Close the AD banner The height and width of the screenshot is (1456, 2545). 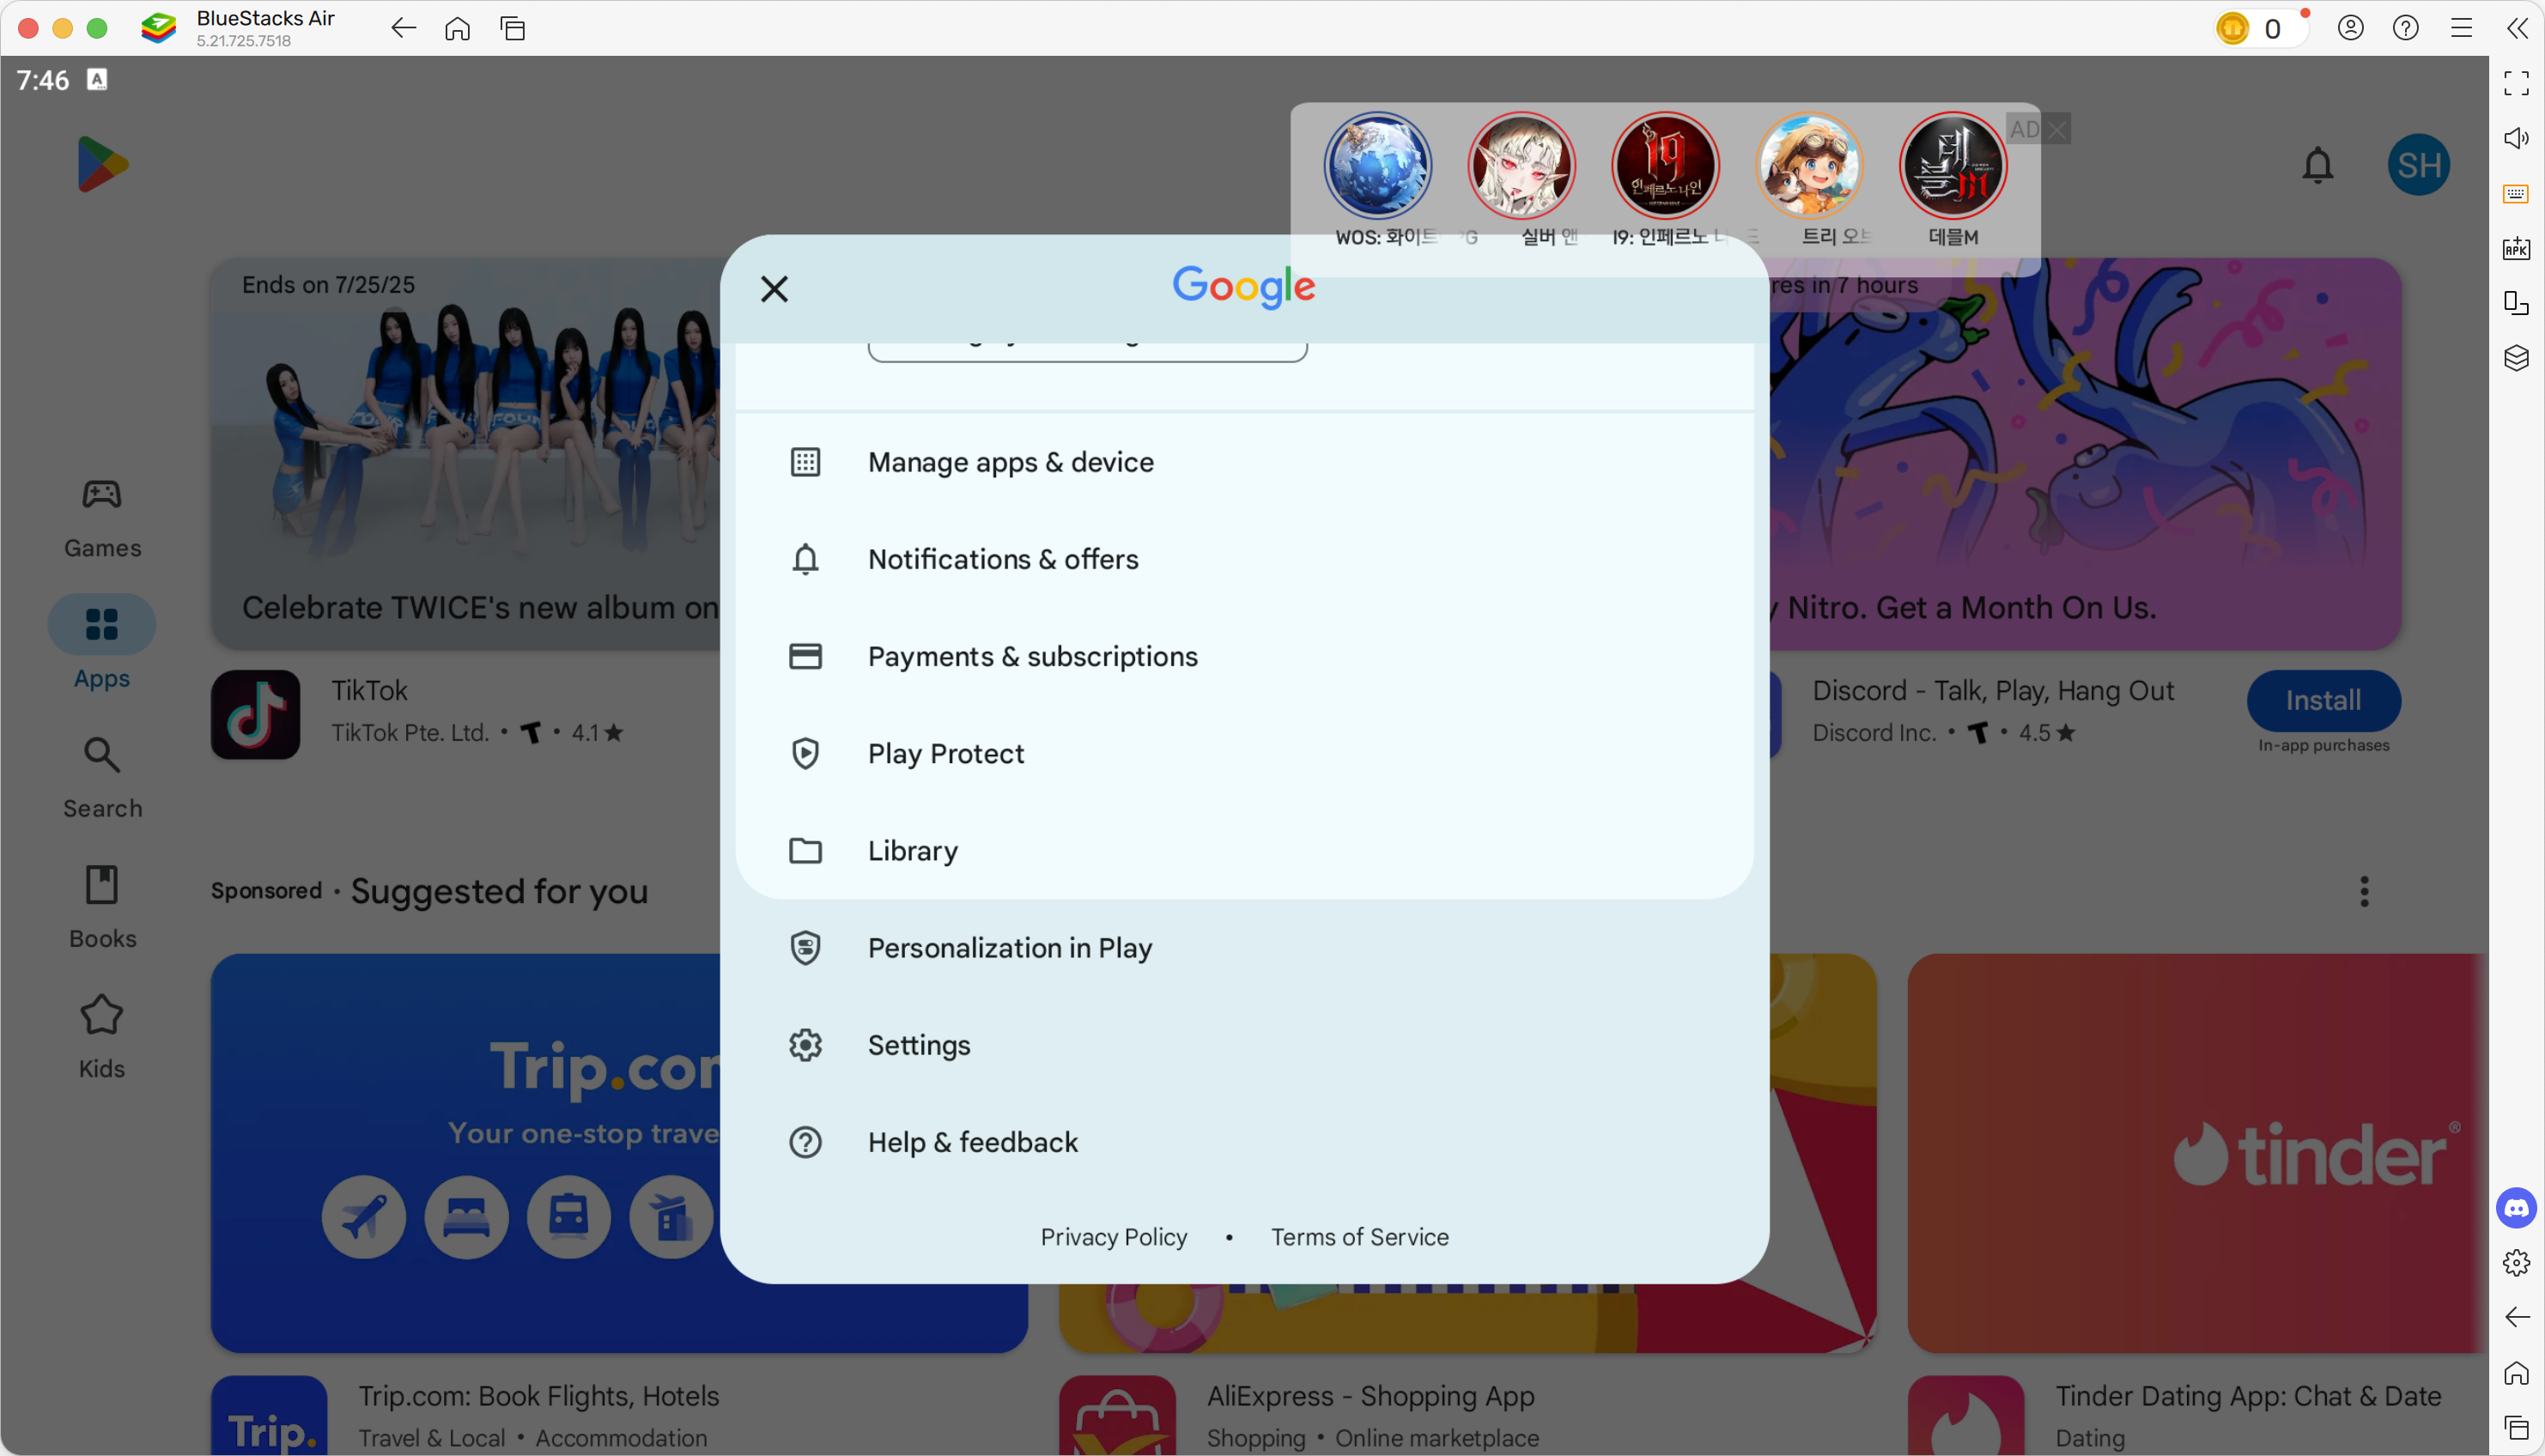click(2057, 129)
